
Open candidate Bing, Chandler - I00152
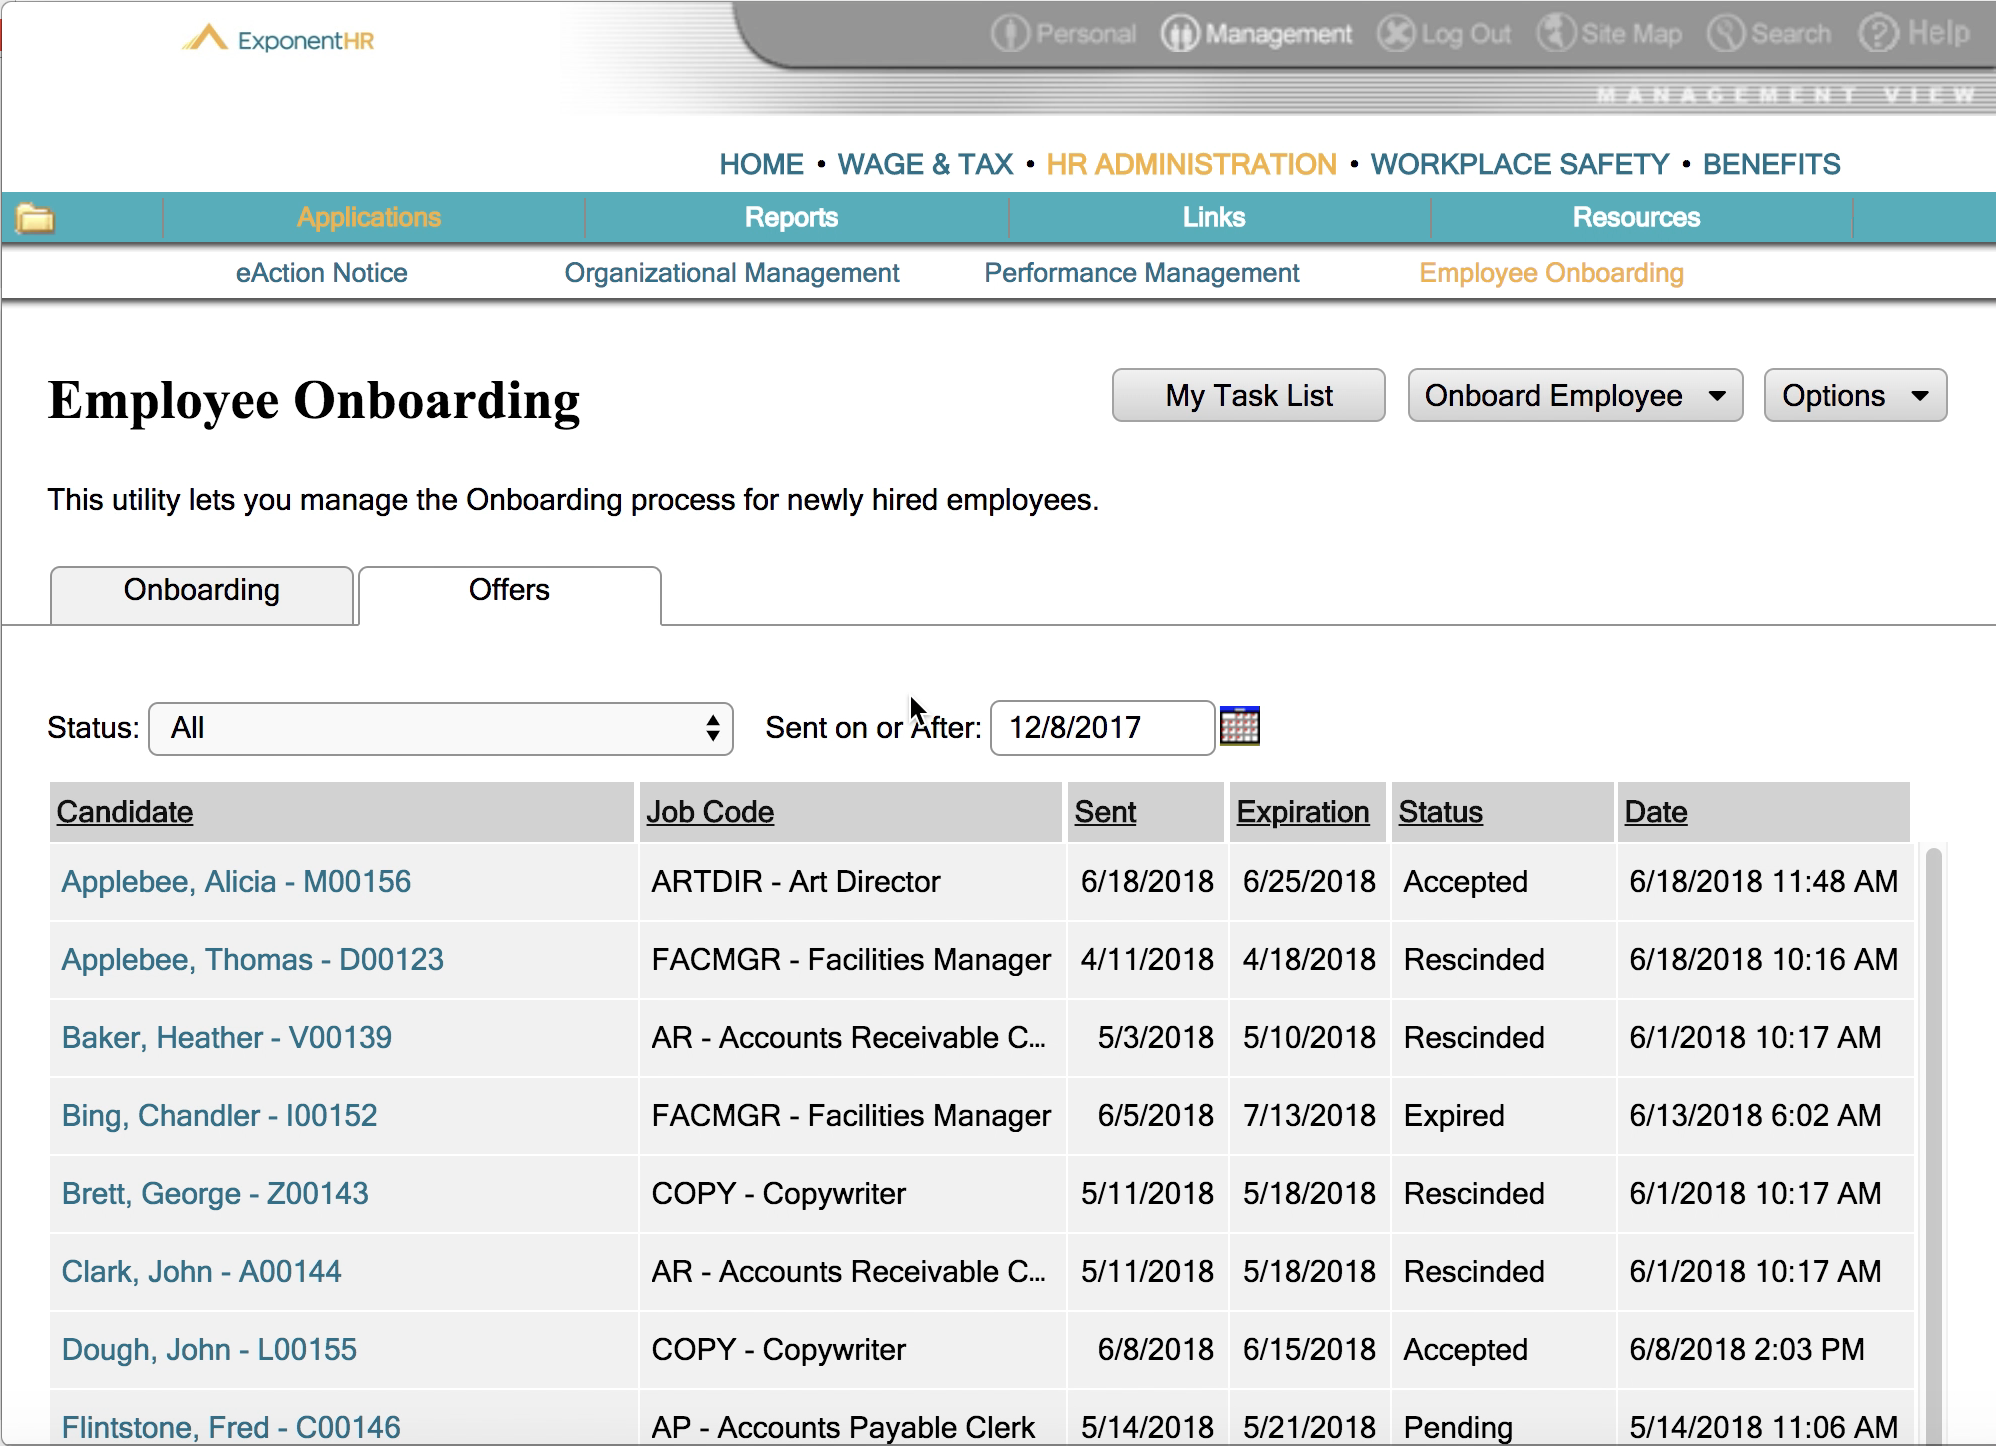click(x=219, y=1116)
